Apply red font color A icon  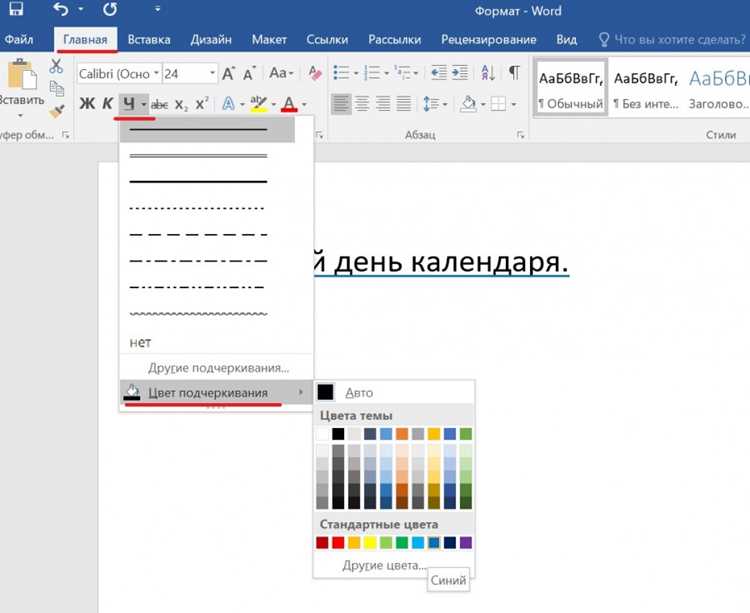[x=289, y=104]
